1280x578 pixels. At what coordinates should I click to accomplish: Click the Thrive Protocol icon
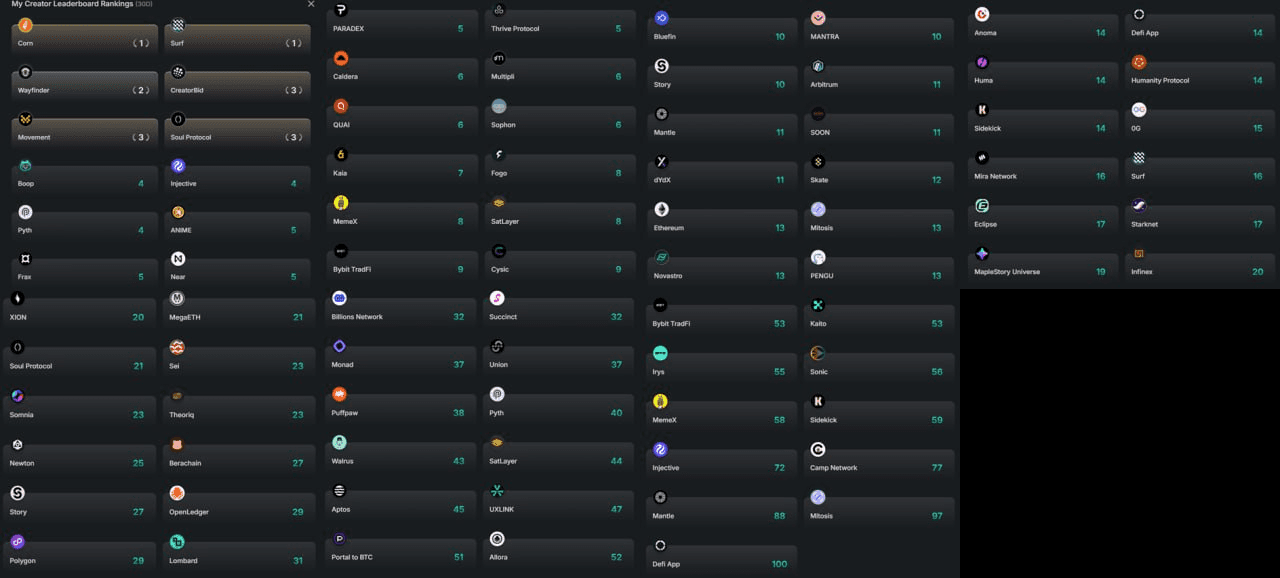pos(499,10)
